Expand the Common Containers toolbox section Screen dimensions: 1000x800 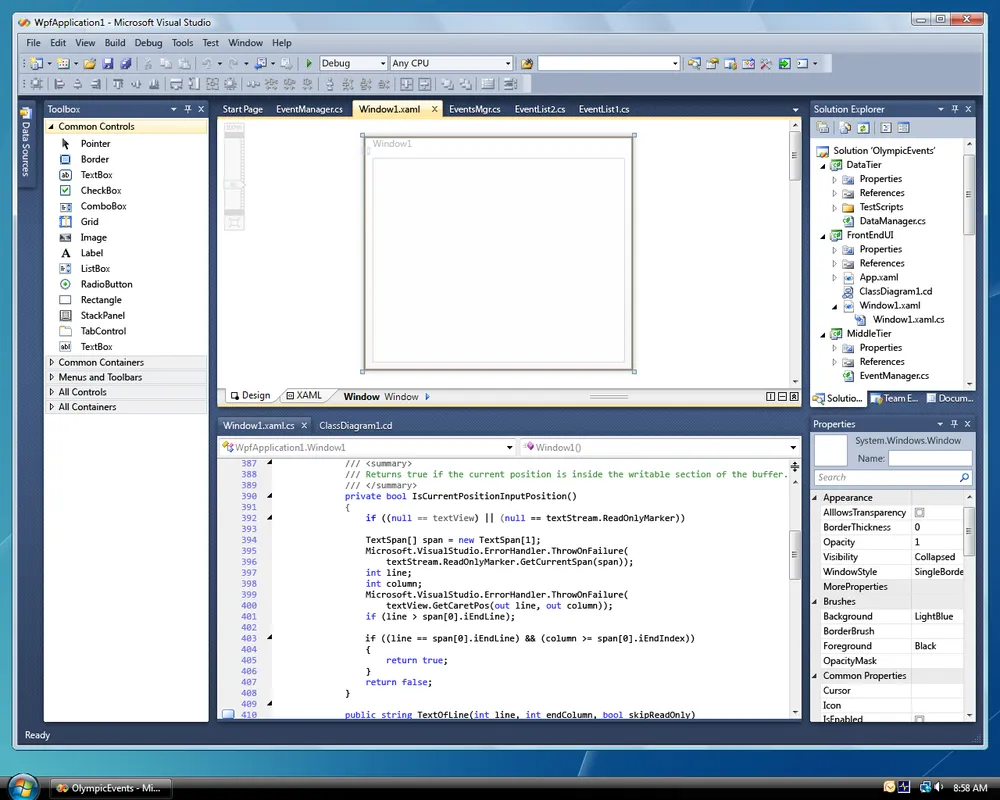coord(100,363)
